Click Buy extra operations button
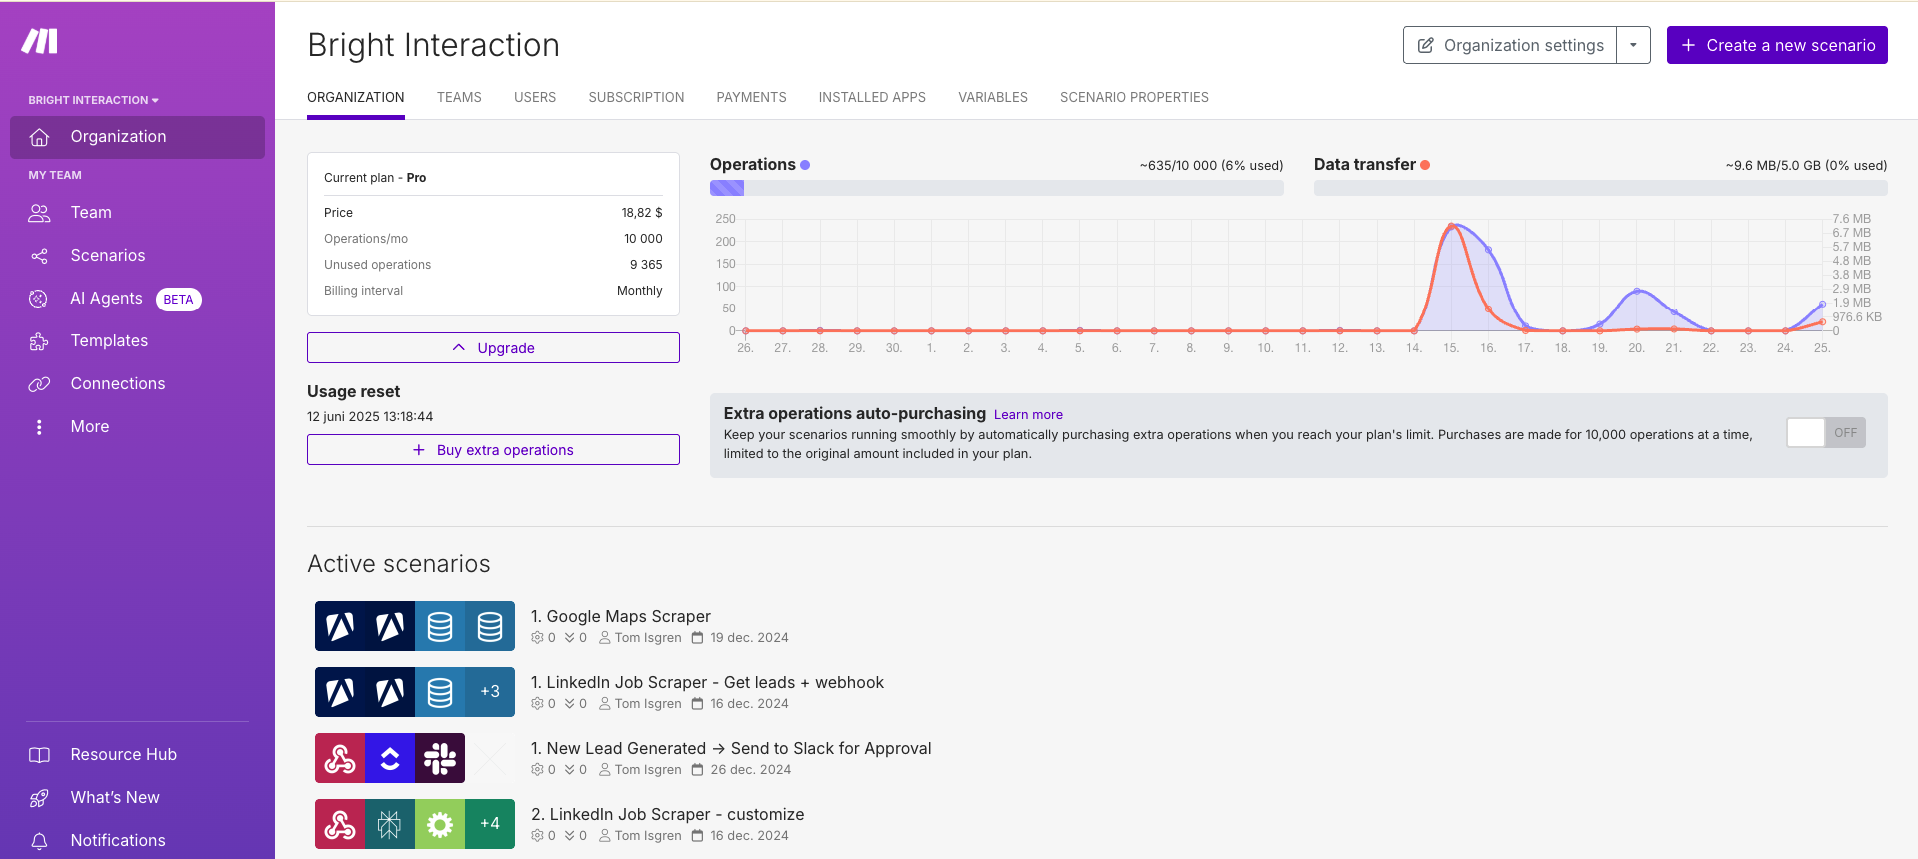This screenshot has height=859, width=1918. coord(493,450)
